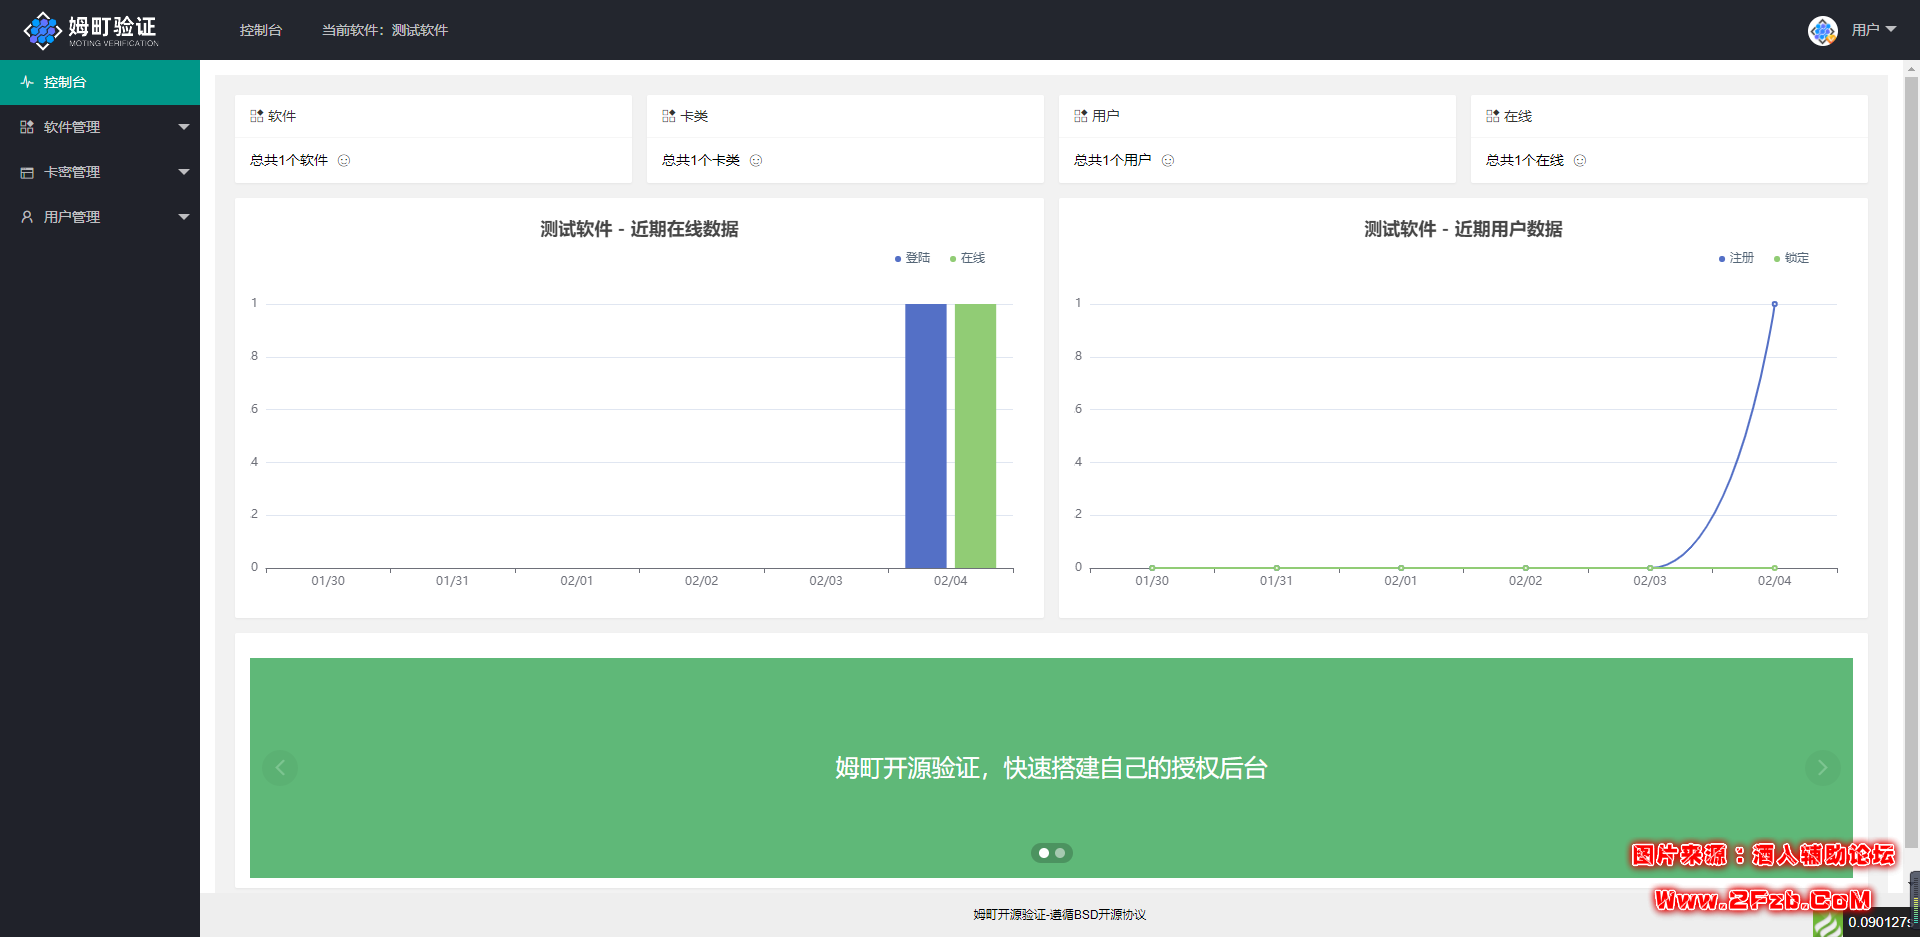Expand the 软件管理 sidebar section

click(x=100, y=127)
